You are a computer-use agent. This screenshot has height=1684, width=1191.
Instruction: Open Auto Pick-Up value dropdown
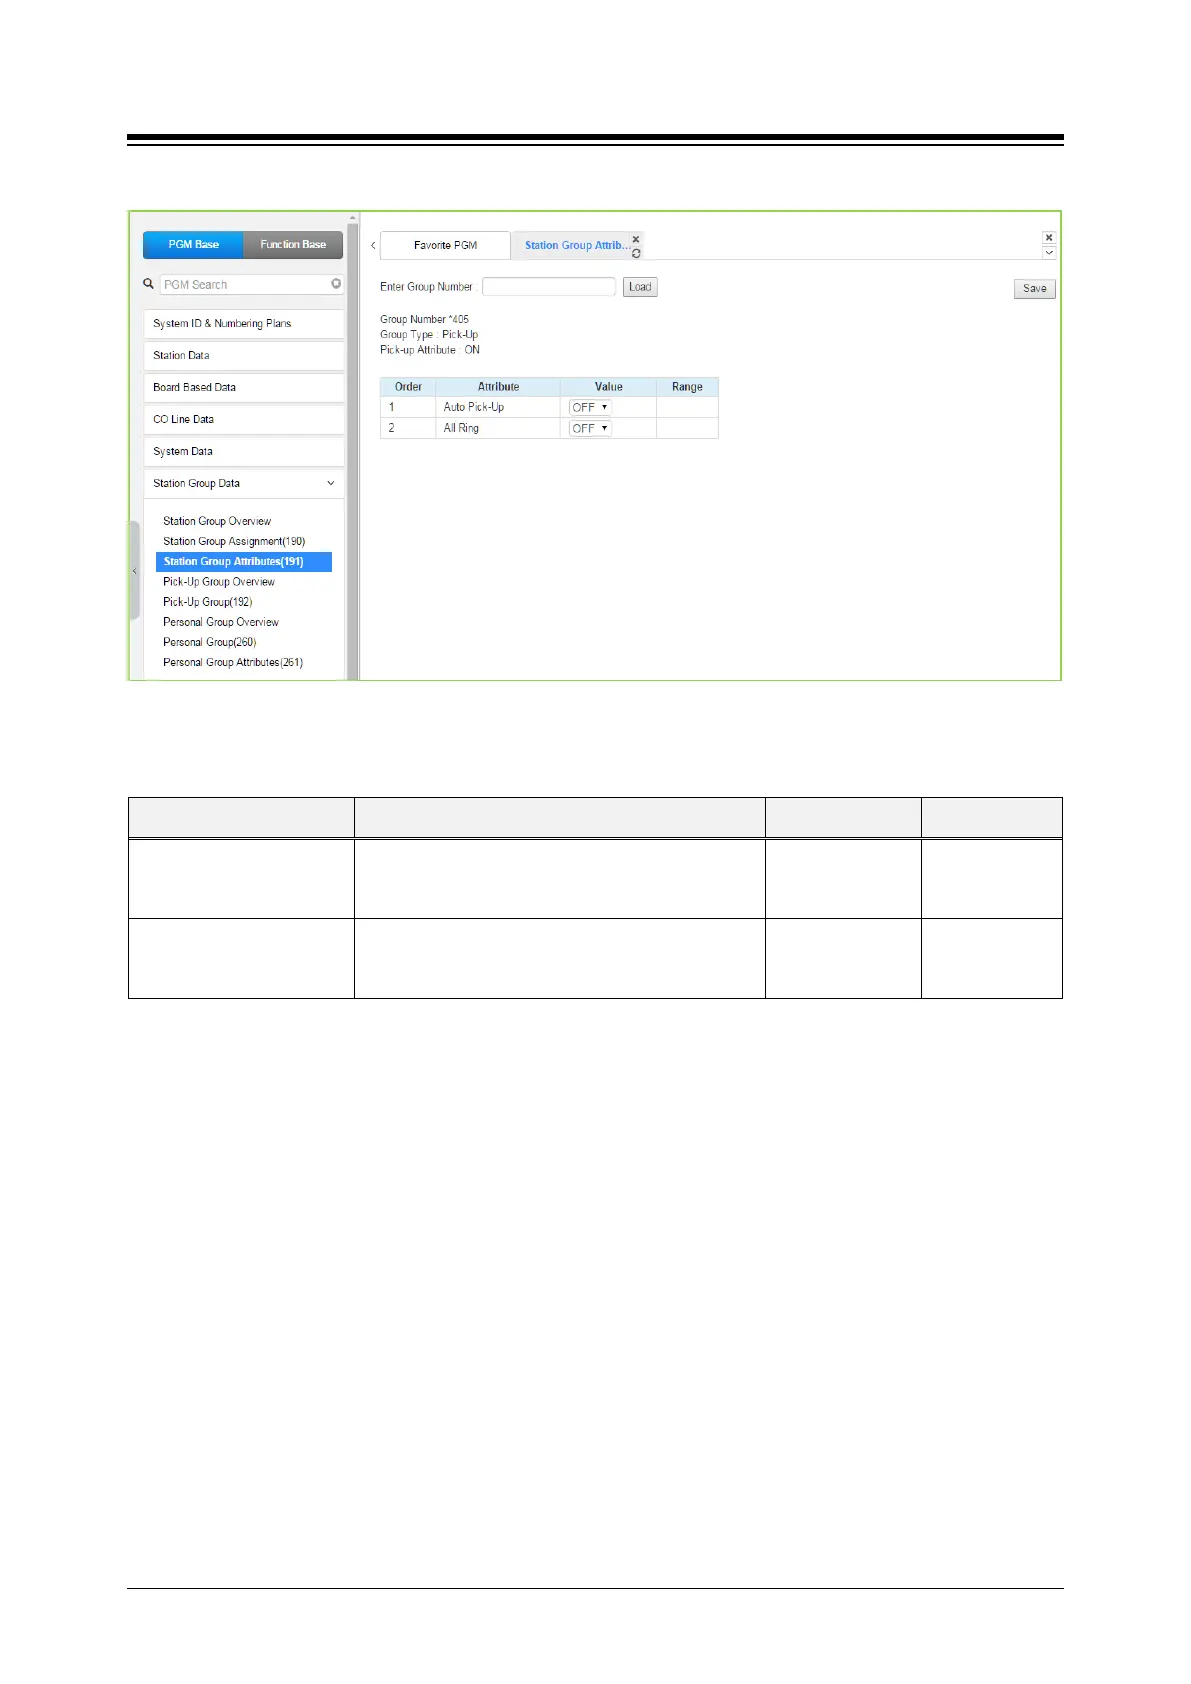590,407
